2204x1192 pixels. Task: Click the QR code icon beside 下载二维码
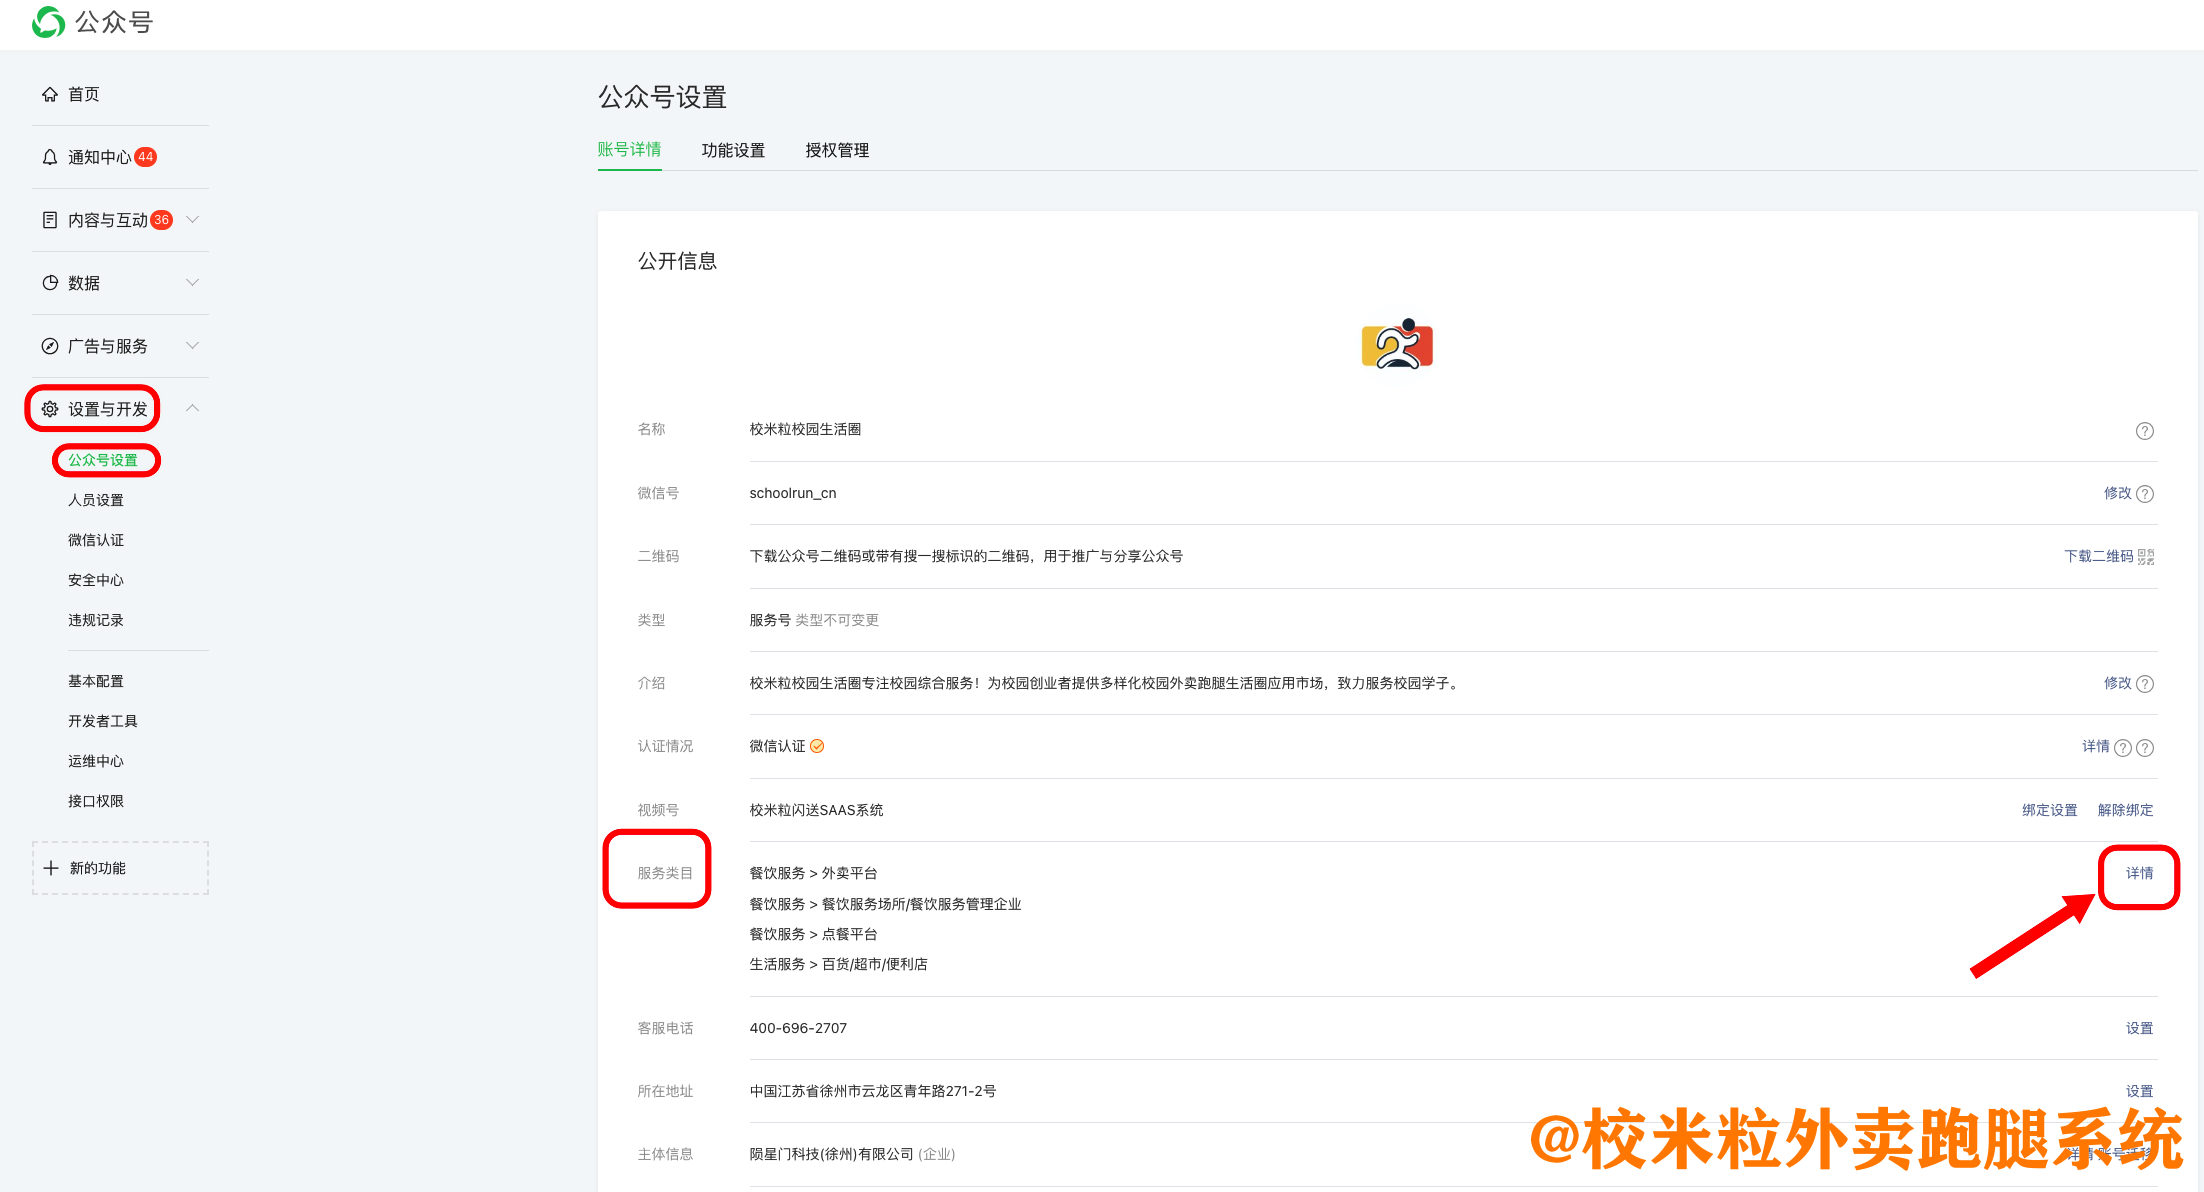(x=2145, y=556)
